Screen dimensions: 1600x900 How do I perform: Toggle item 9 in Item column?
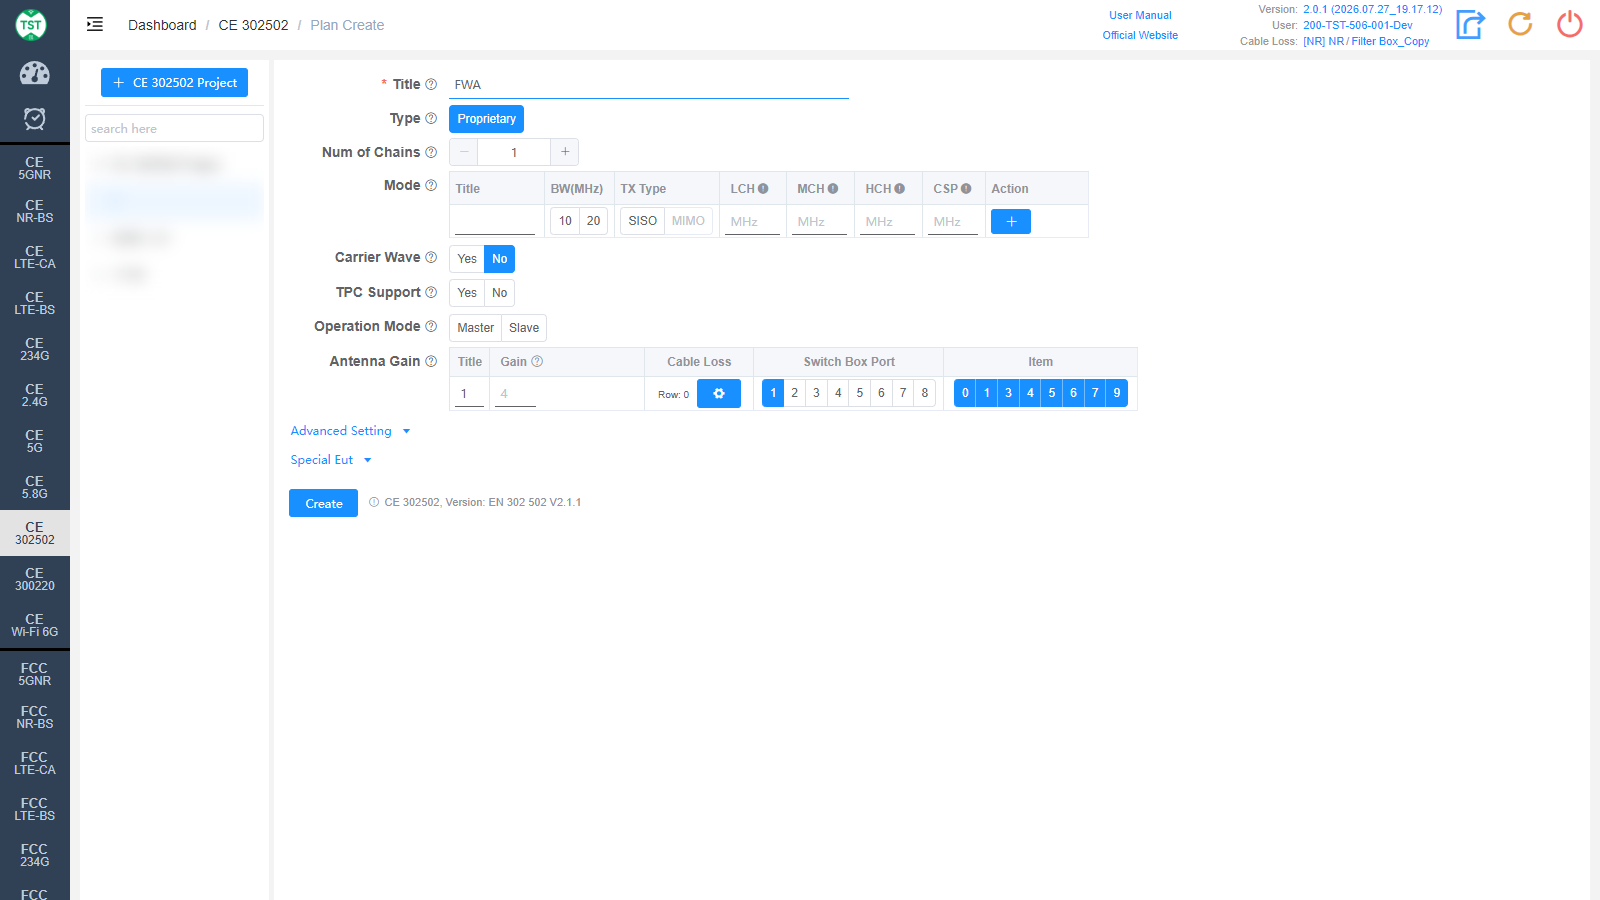(1117, 393)
